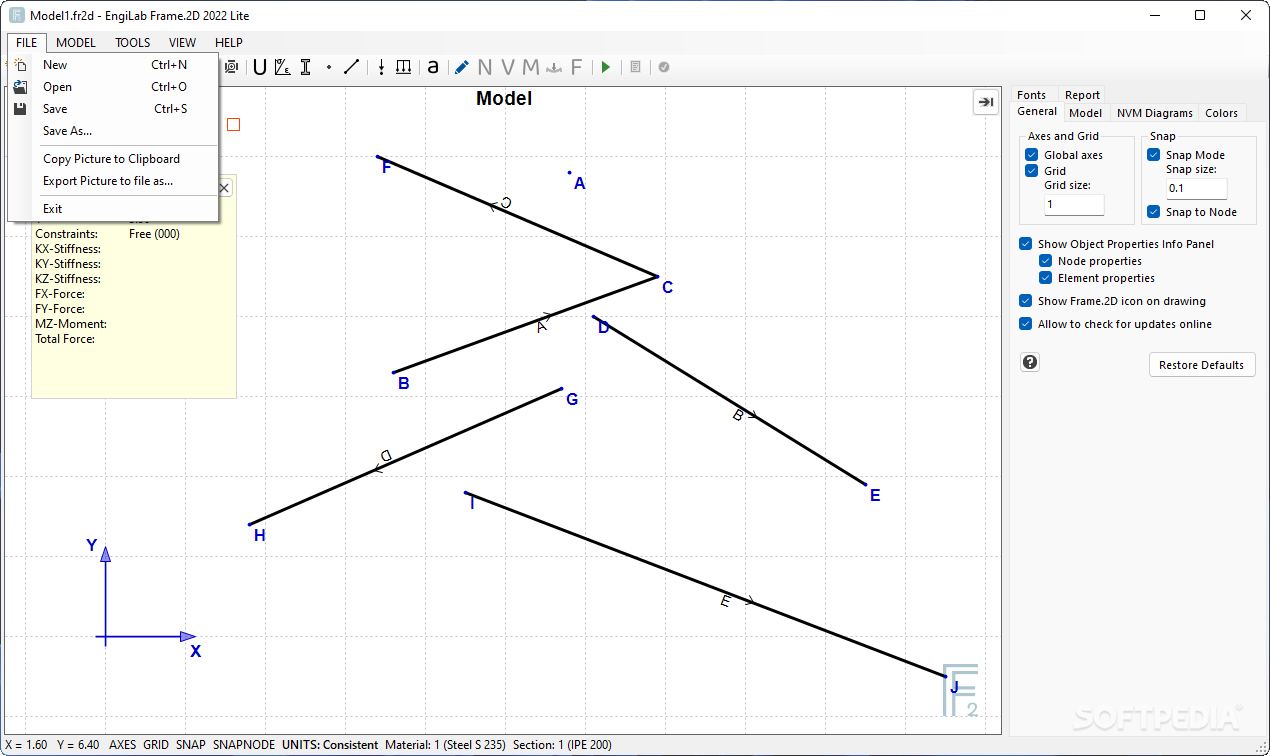Show the F reactions diagram icon
The width and height of the screenshot is (1270, 756).
(x=576, y=67)
